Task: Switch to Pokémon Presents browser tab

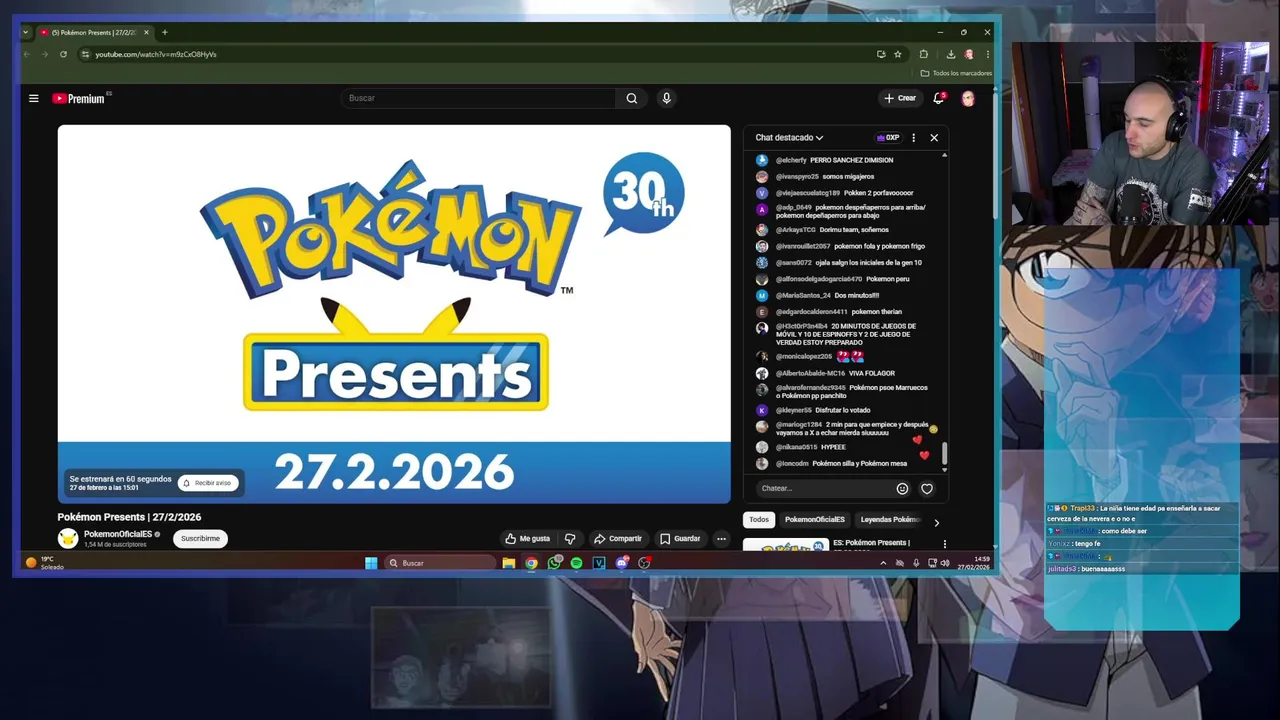Action: tap(93, 32)
